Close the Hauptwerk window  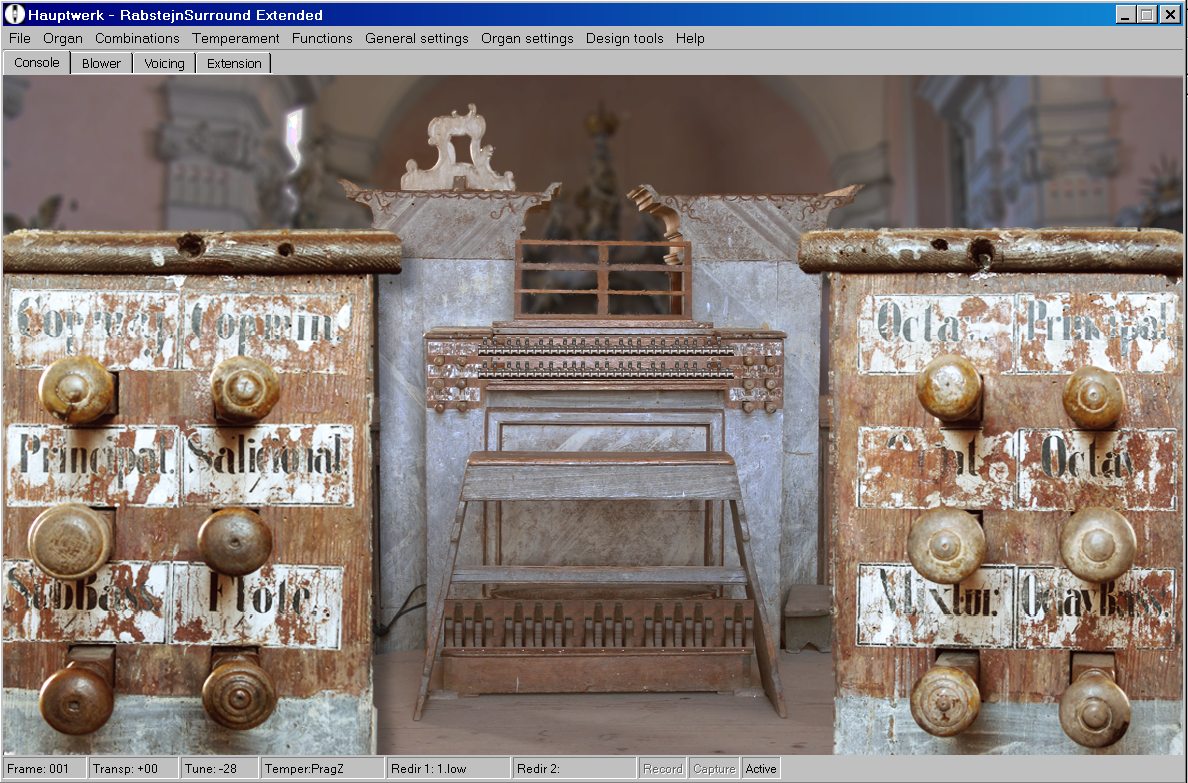[x=1169, y=14]
